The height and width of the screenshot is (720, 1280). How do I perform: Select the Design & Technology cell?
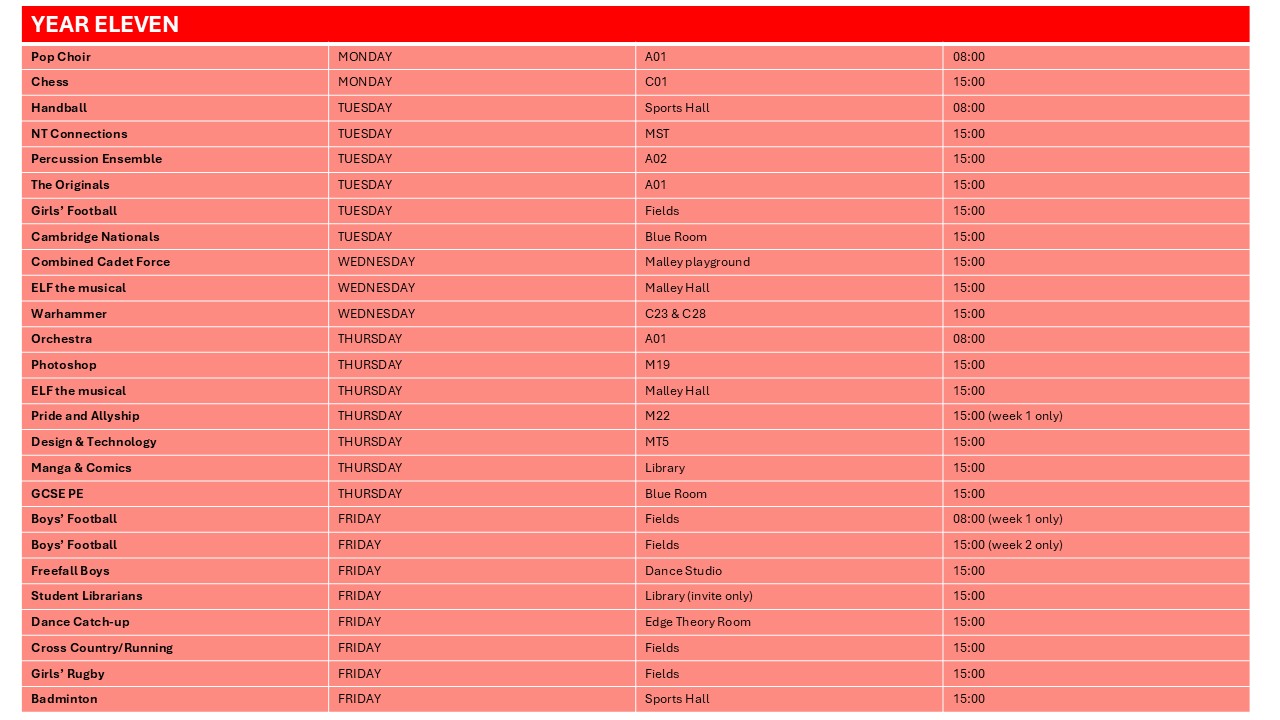tap(94, 442)
